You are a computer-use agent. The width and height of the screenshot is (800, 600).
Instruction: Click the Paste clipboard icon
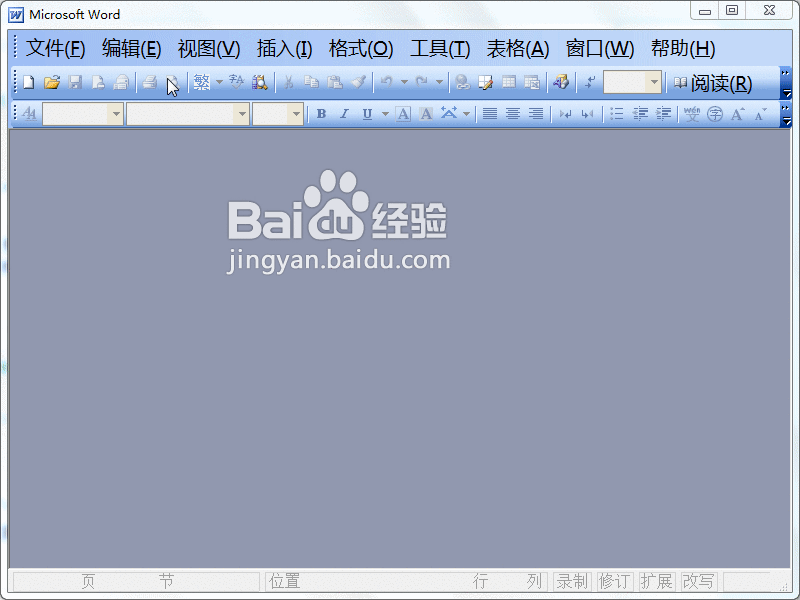coord(335,82)
